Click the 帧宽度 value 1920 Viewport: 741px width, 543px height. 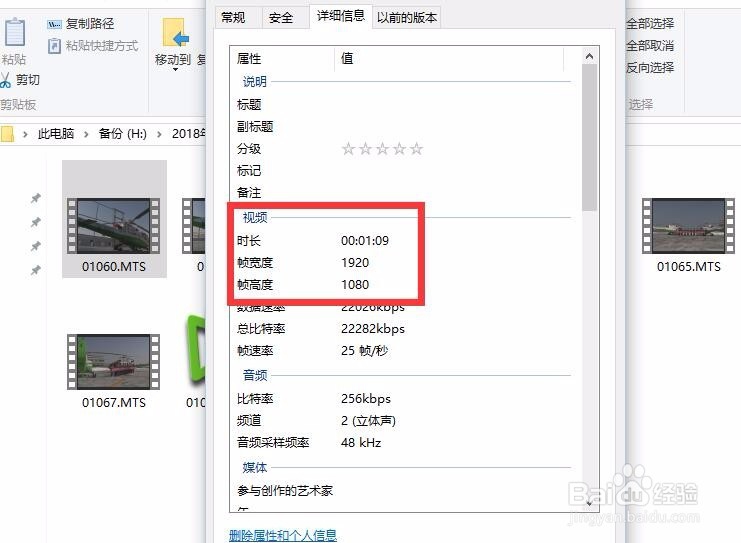(355, 263)
